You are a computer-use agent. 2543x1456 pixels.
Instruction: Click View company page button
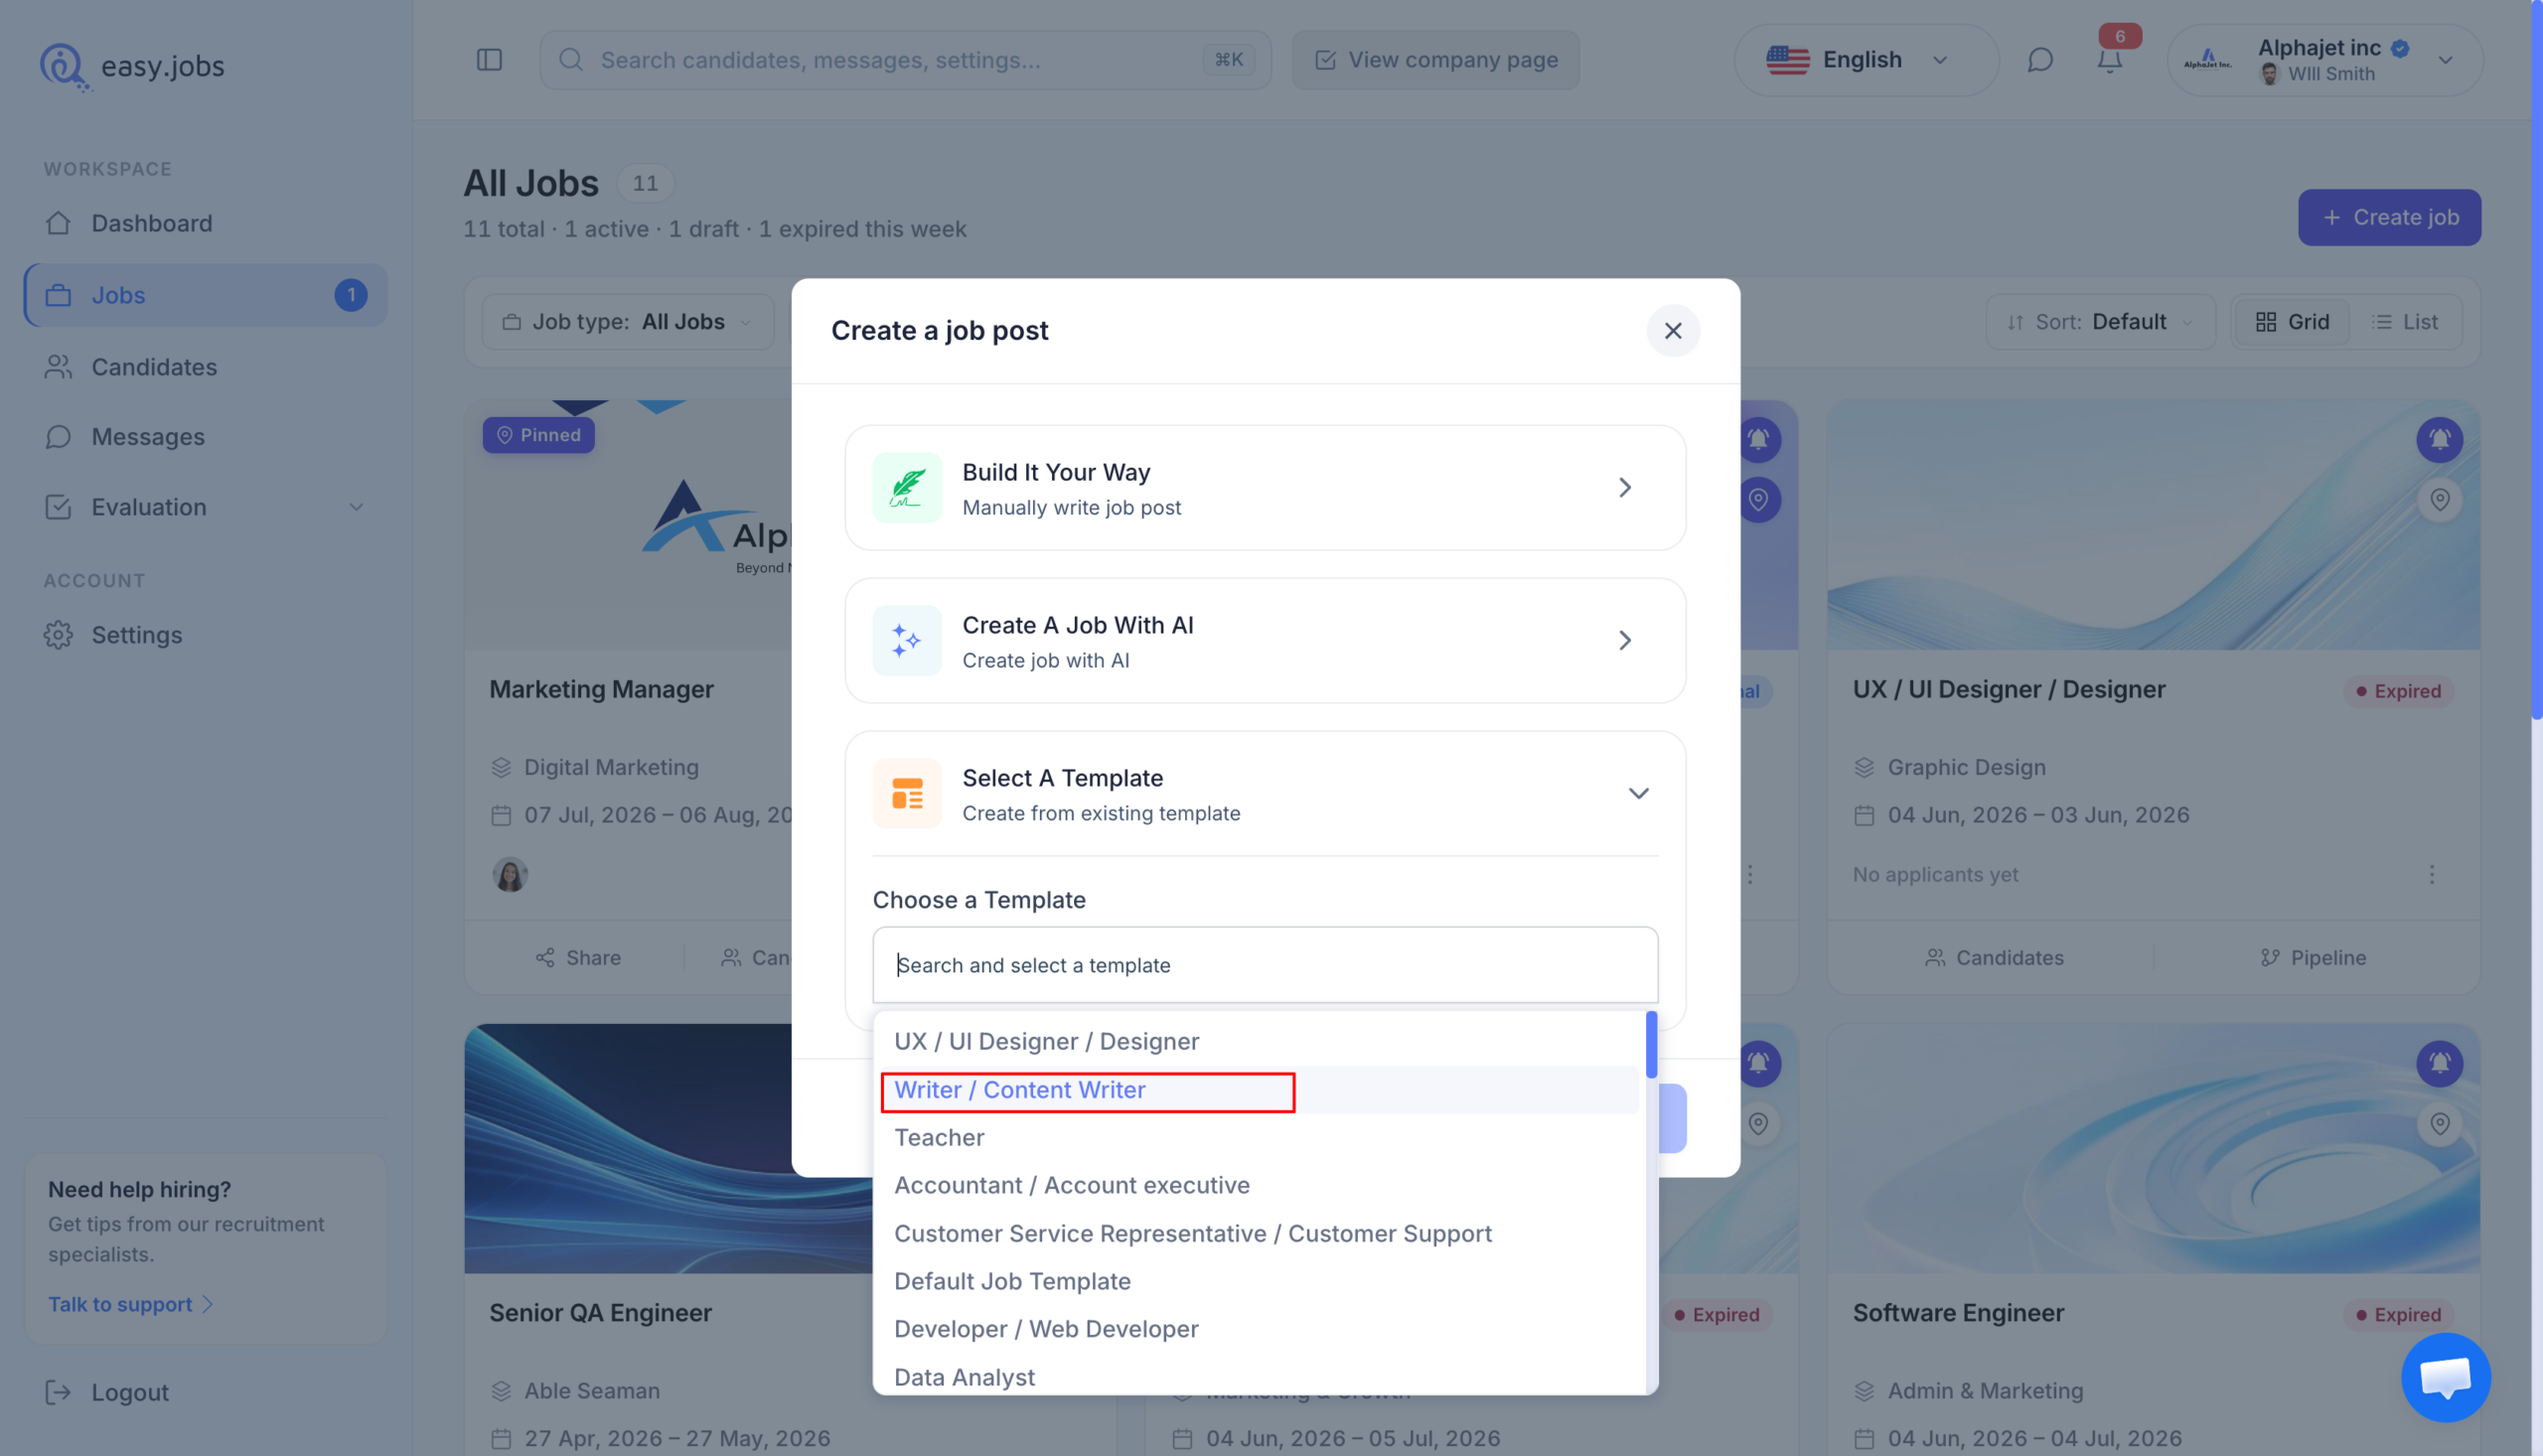coord(1435,60)
